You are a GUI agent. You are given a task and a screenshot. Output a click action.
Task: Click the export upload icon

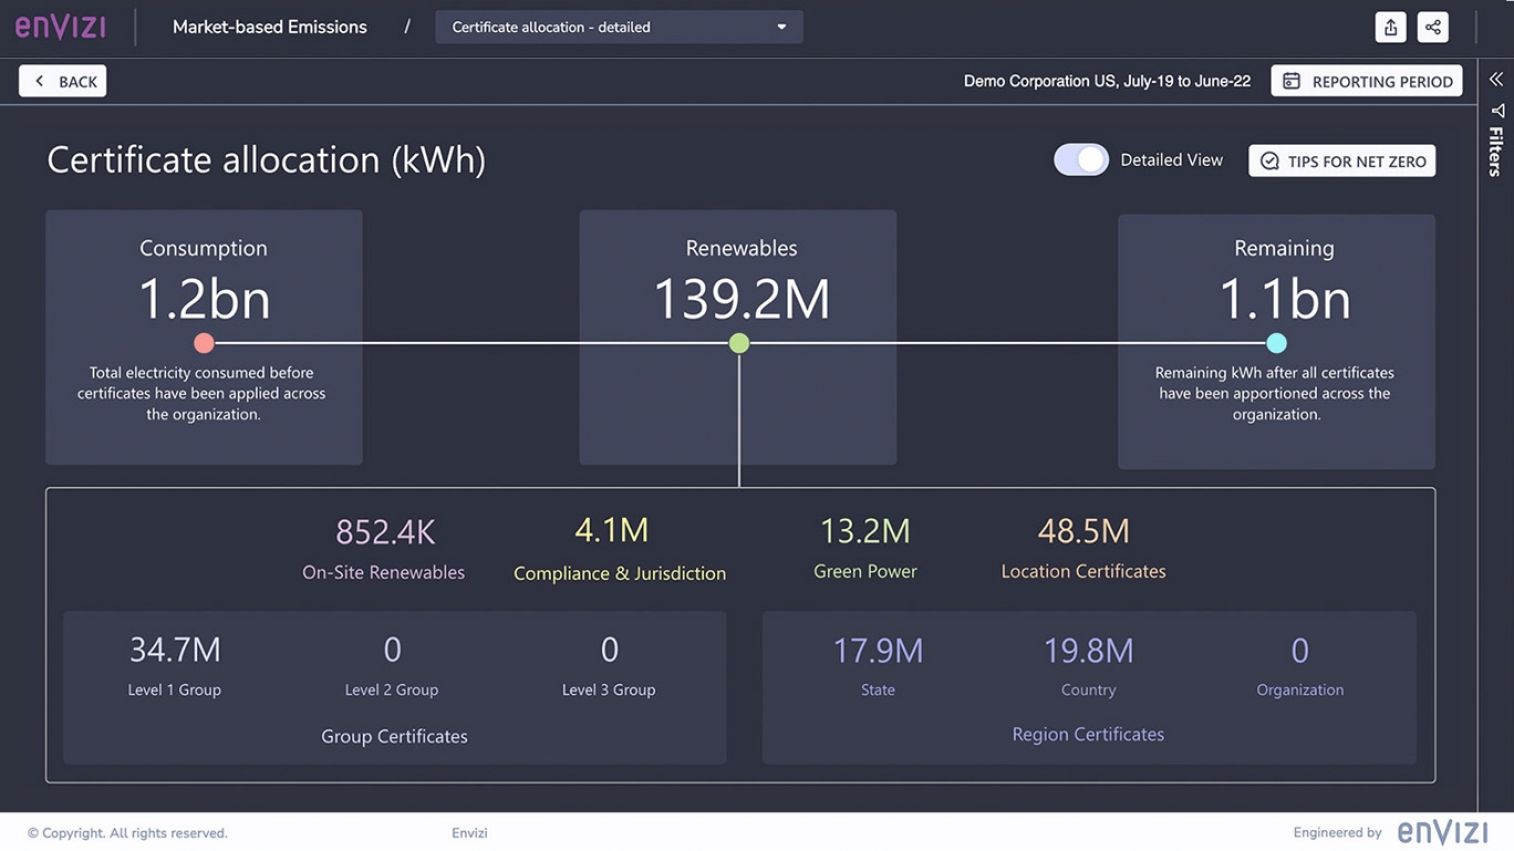point(1390,27)
